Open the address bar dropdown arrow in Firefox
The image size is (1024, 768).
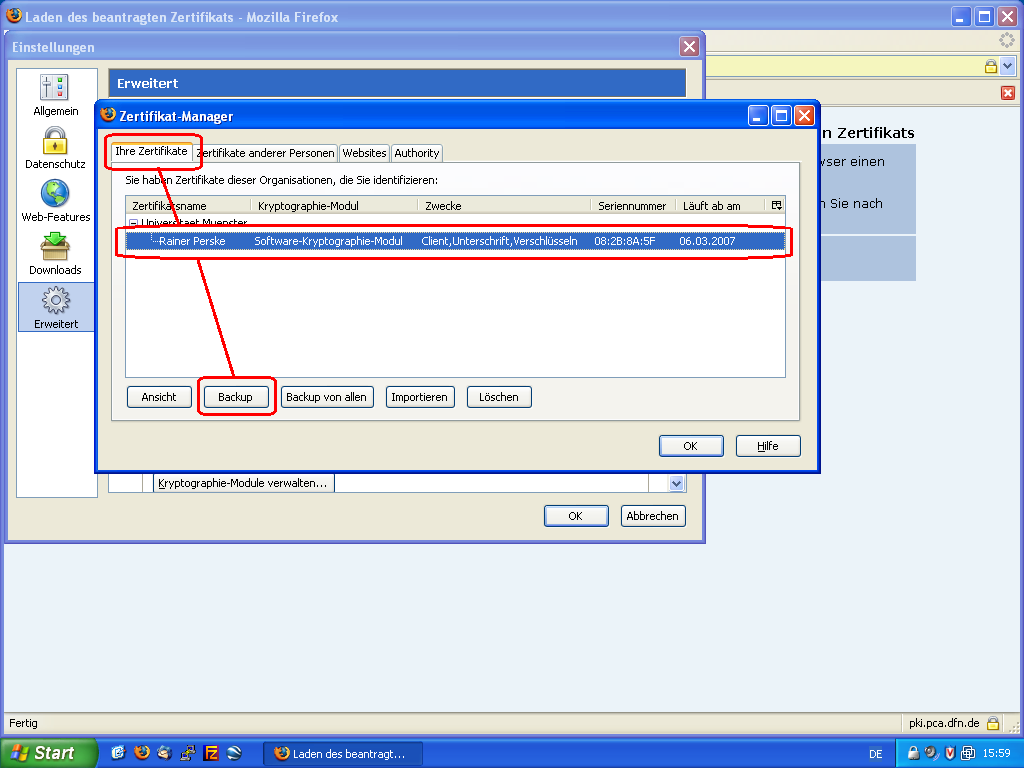click(x=1008, y=66)
